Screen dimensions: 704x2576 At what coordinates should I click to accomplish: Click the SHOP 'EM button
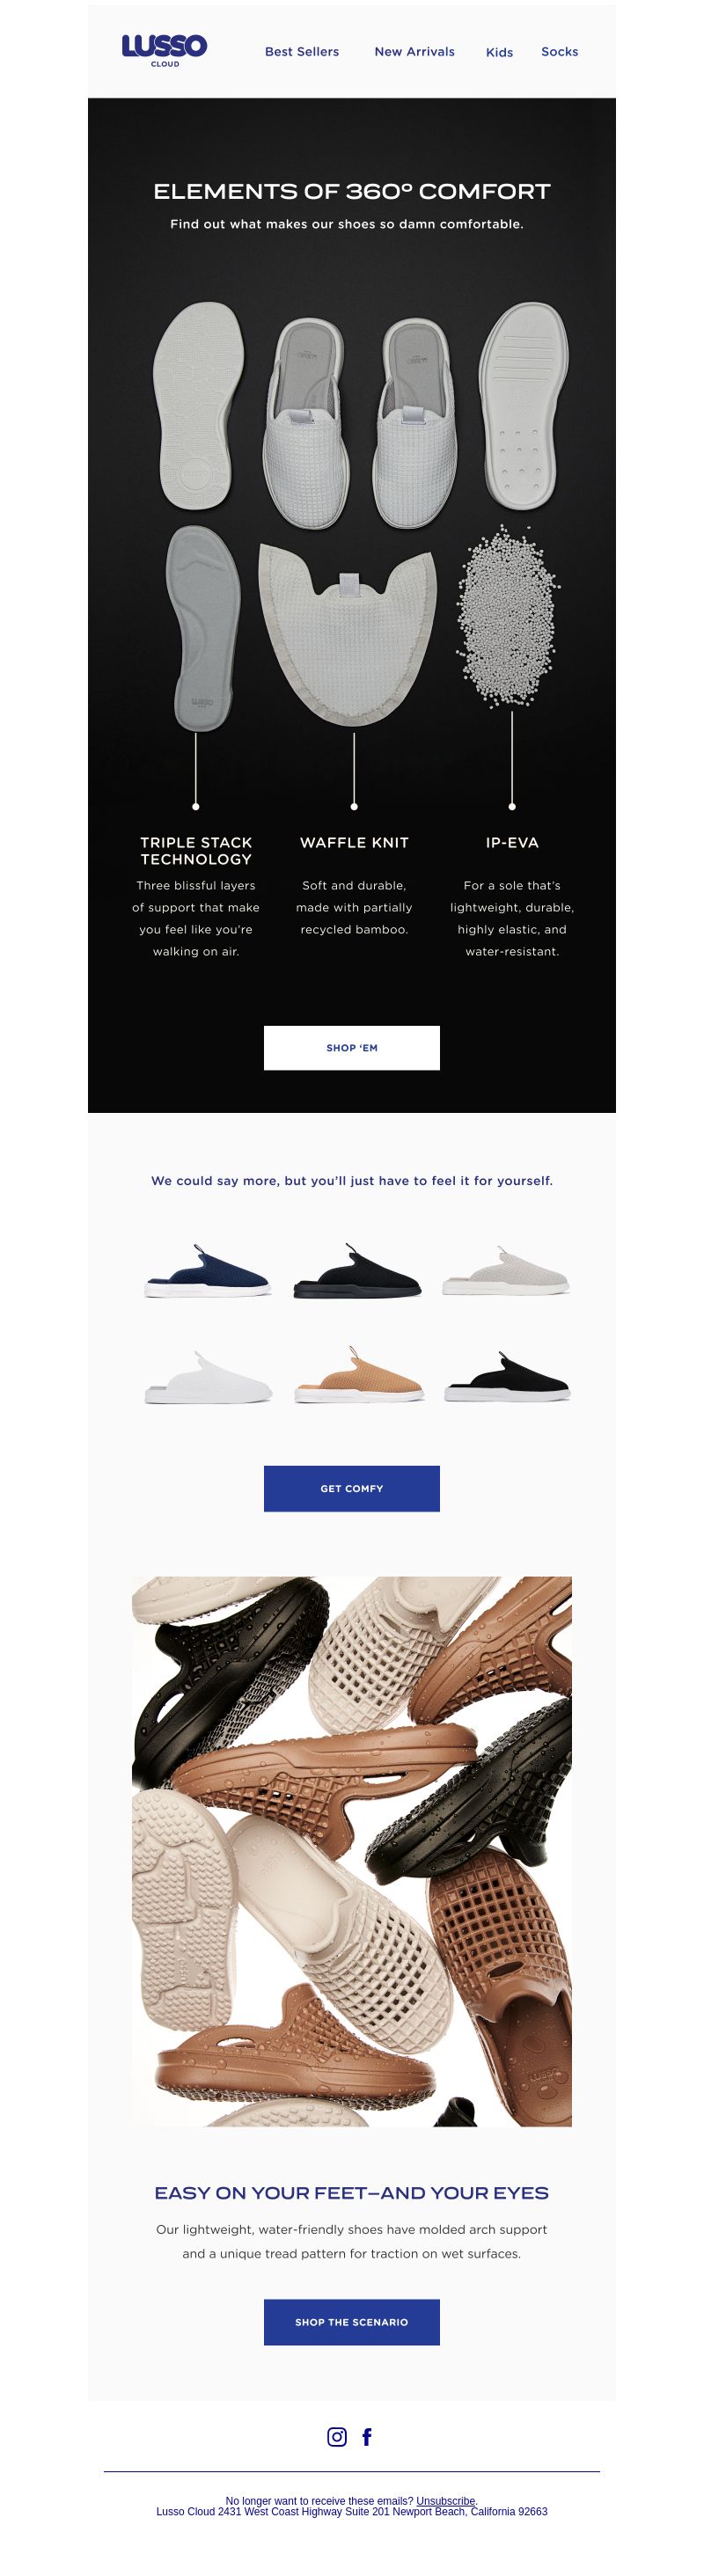[x=352, y=1048]
